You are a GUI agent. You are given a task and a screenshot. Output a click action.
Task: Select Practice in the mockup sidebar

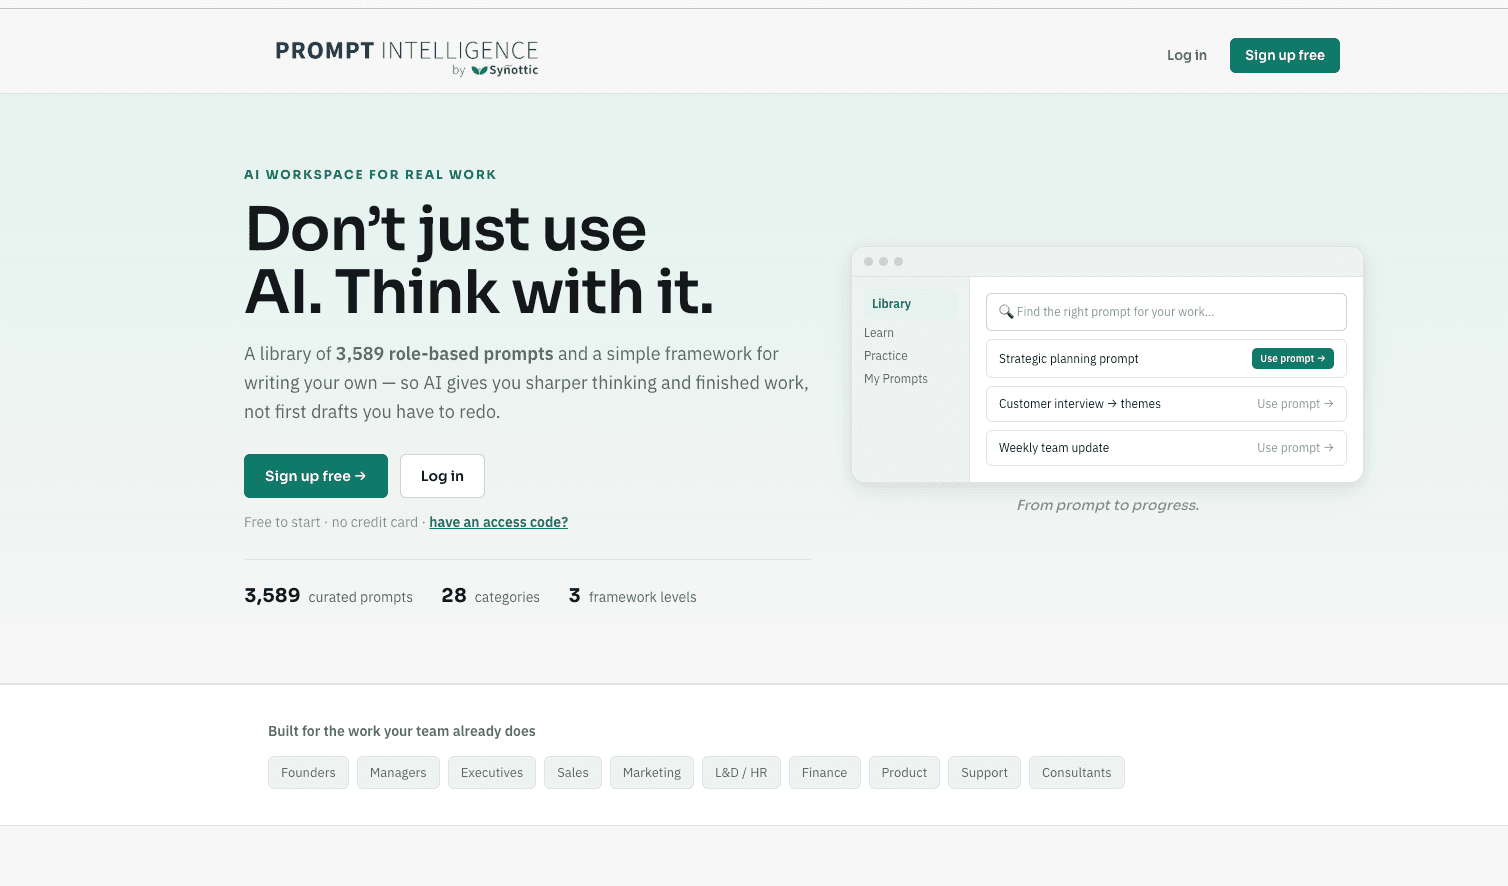click(886, 356)
